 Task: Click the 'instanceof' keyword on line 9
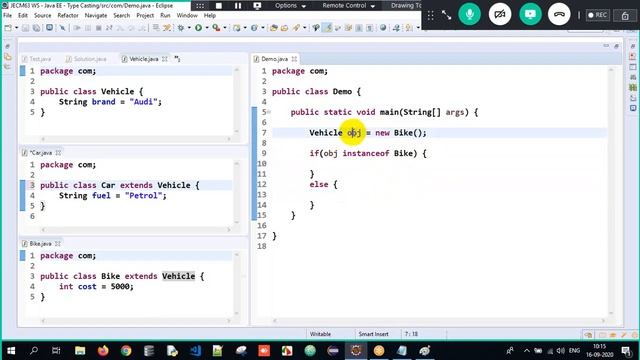(366, 153)
